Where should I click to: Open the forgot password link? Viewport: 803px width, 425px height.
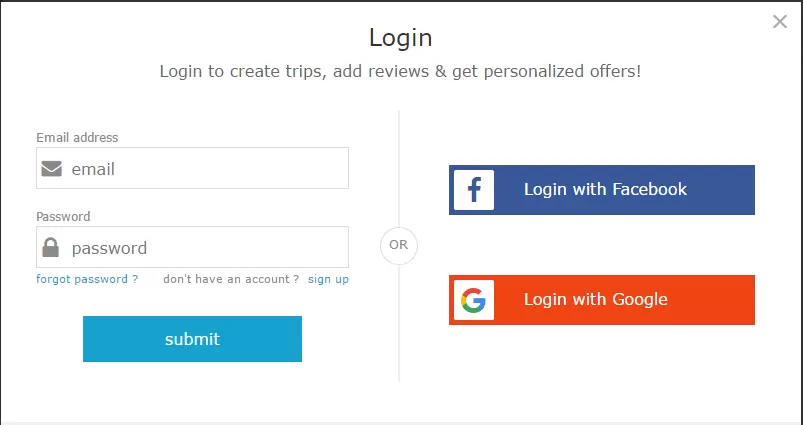87,279
